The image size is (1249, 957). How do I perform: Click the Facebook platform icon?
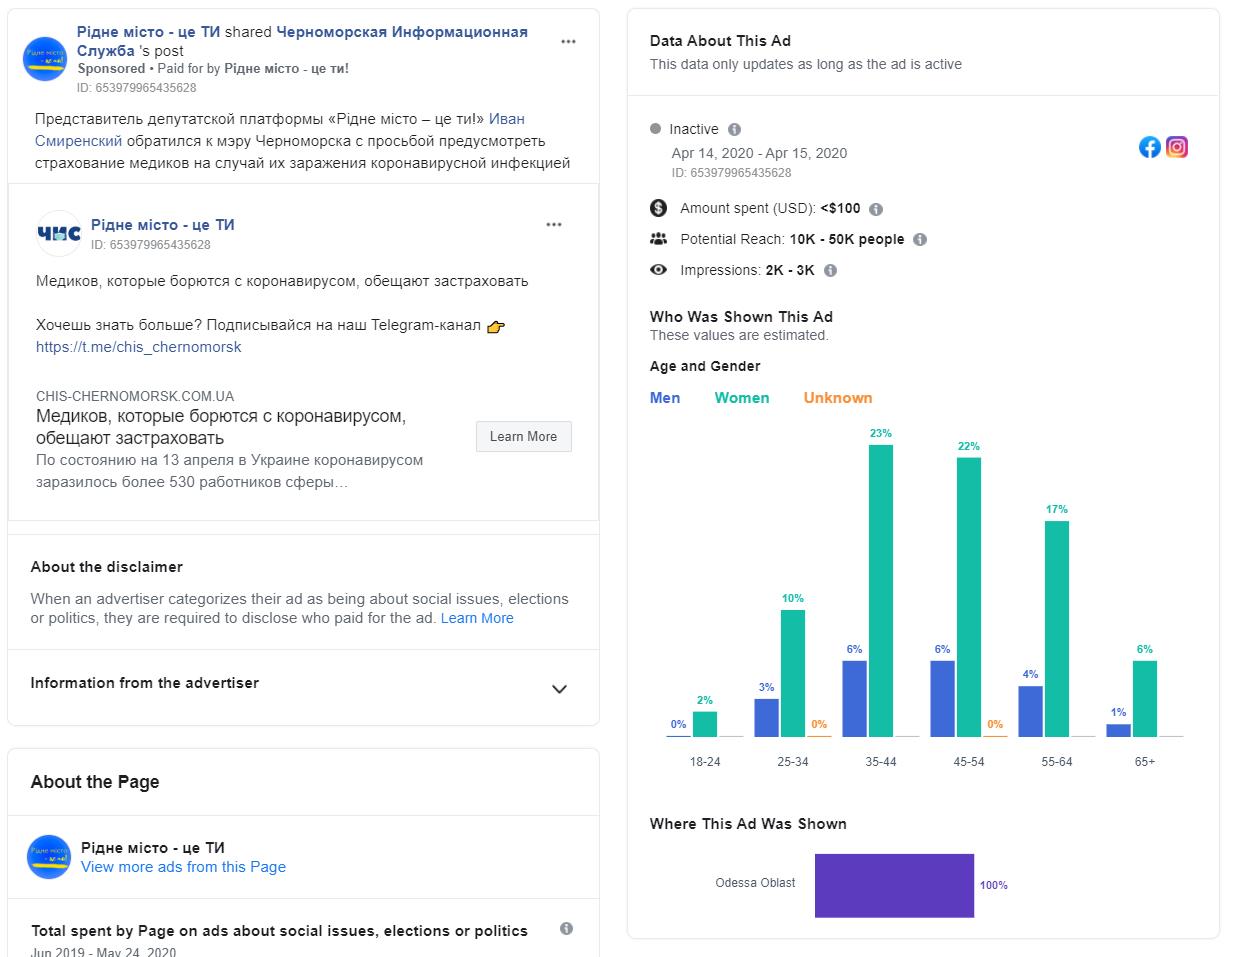[x=1150, y=148]
